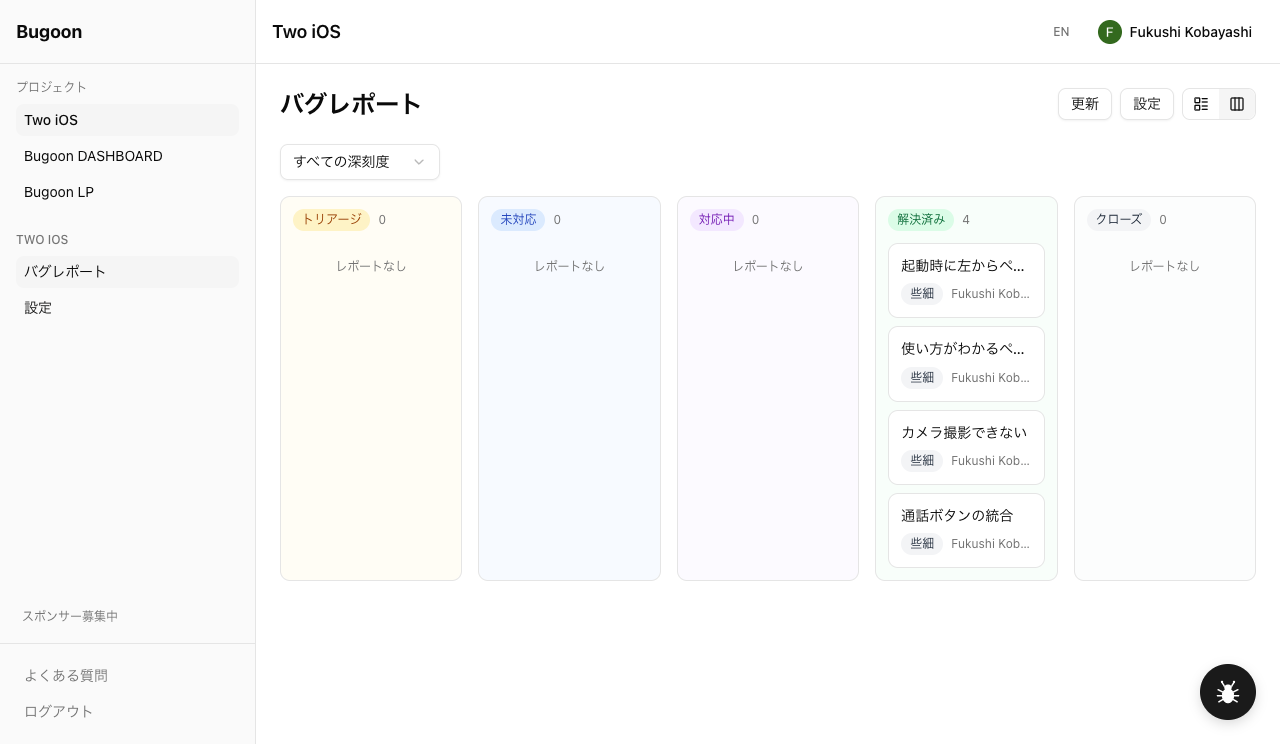Click the トリアージ column label
Viewport: 1280px width, 744px height.
click(331, 220)
